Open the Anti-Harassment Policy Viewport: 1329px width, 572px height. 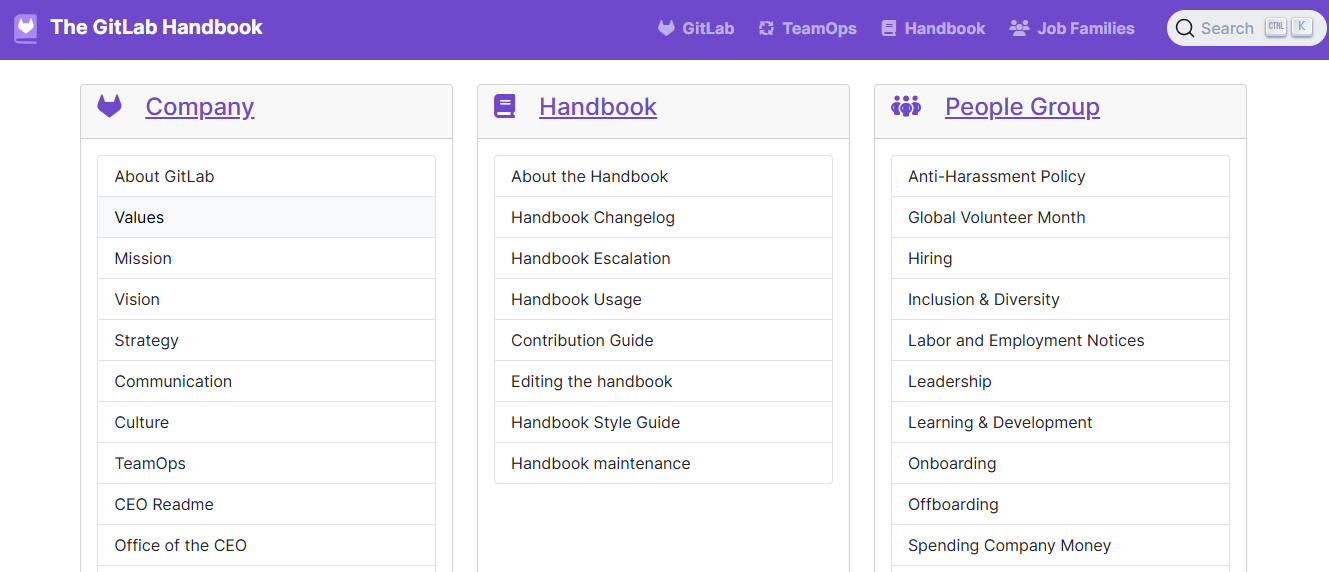(1060, 176)
